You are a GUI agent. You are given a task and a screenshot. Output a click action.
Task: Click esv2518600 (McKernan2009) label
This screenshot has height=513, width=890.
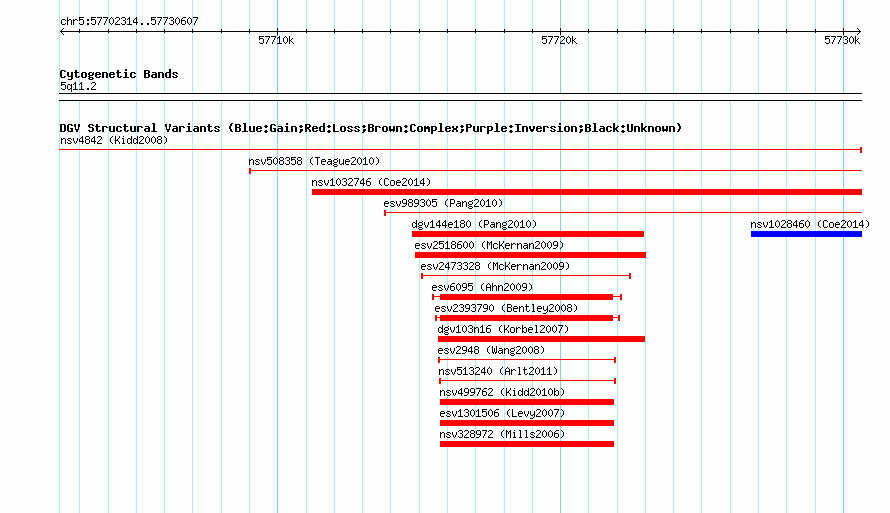point(489,245)
